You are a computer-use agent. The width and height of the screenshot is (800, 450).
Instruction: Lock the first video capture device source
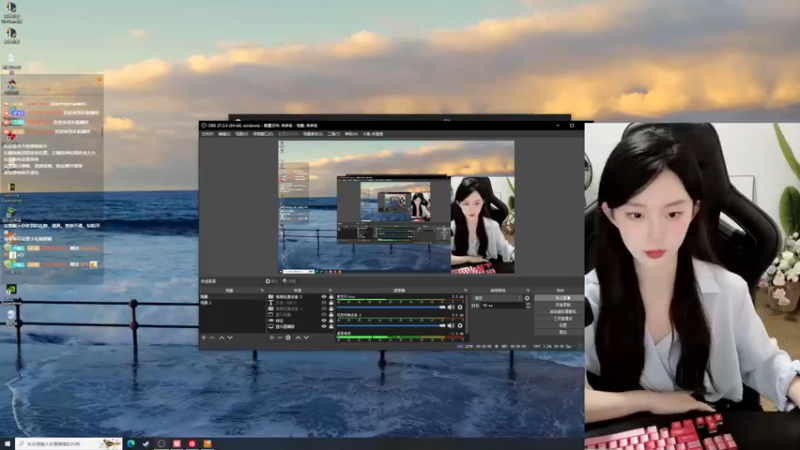tap(331, 296)
